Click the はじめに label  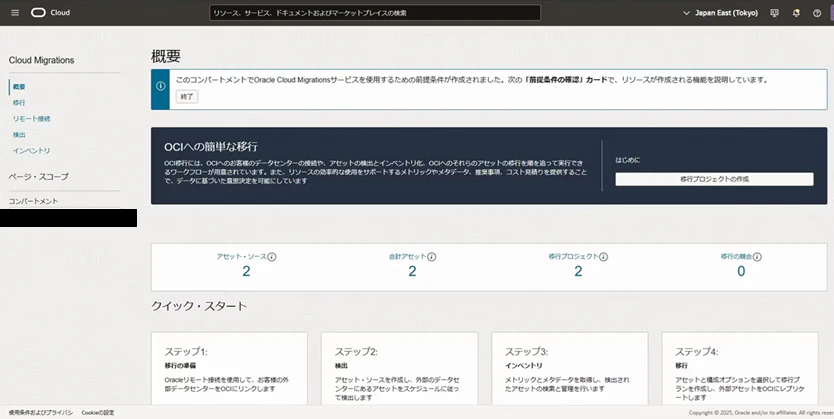628,160
